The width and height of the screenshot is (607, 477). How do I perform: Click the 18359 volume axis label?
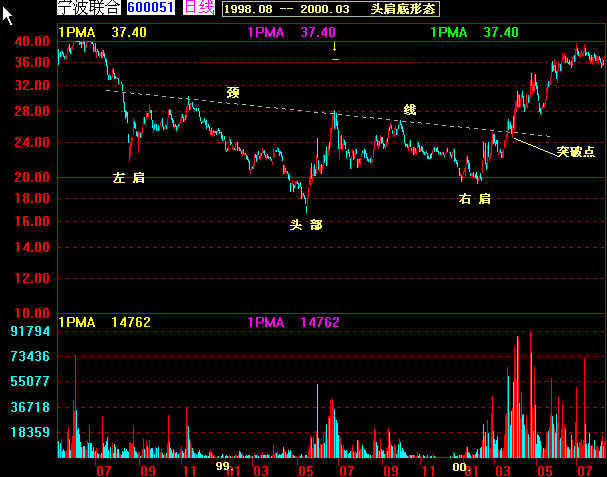30,432
